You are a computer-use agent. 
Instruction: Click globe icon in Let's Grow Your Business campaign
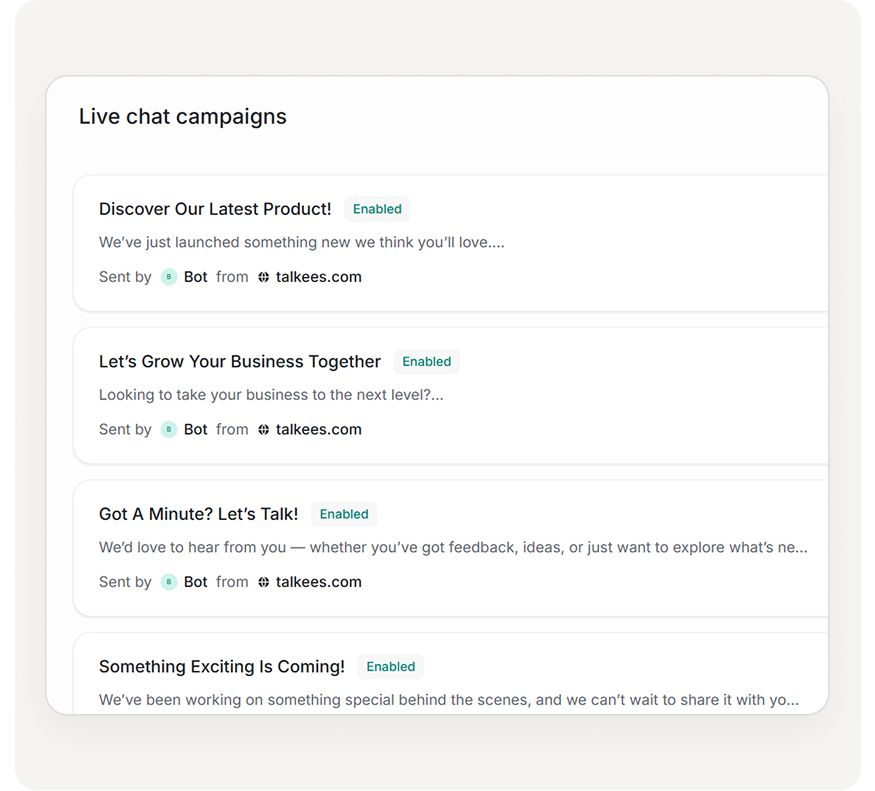point(264,430)
